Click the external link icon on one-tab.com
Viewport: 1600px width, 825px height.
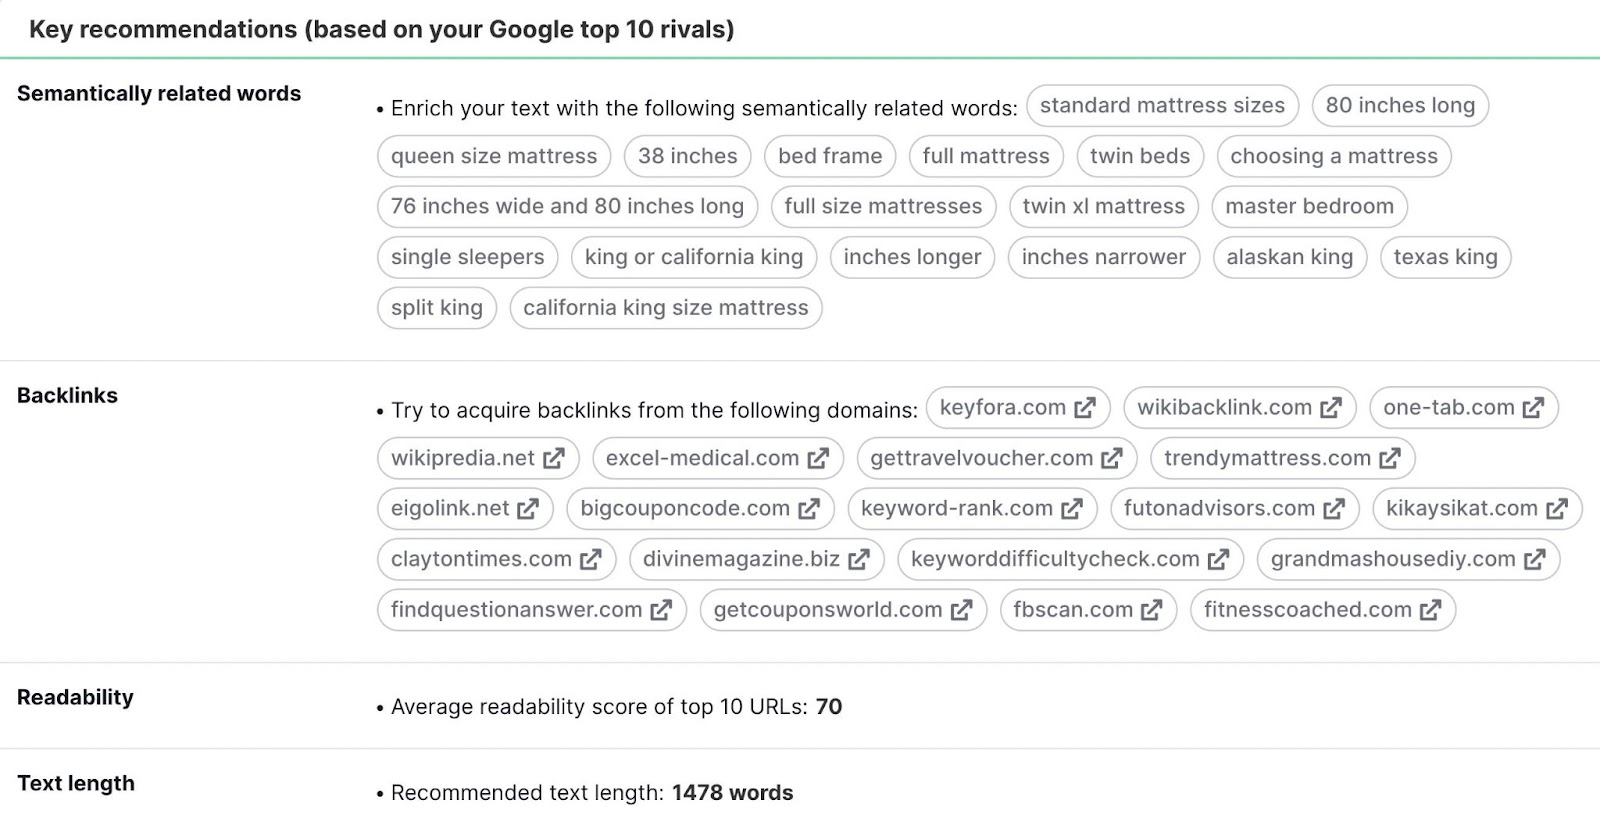(1532, 407)
